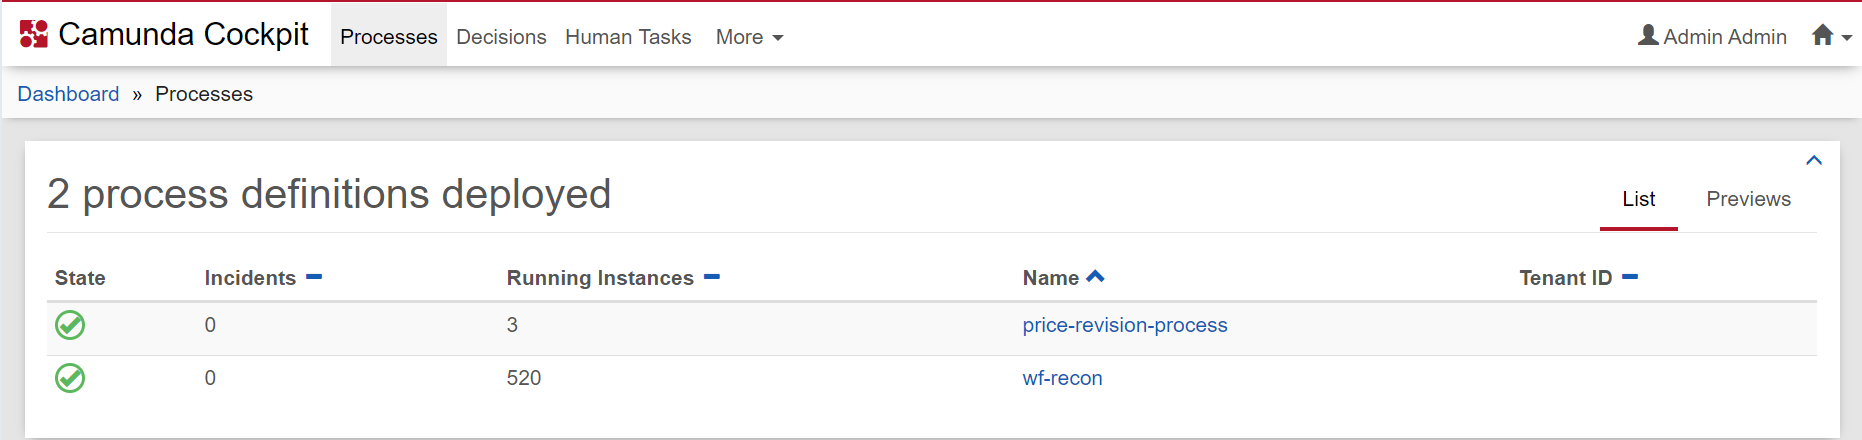Image resolution: width=1862 pixels, height=440 pixels.
Task: Open the price-revision-process link
Action: 1125,325
